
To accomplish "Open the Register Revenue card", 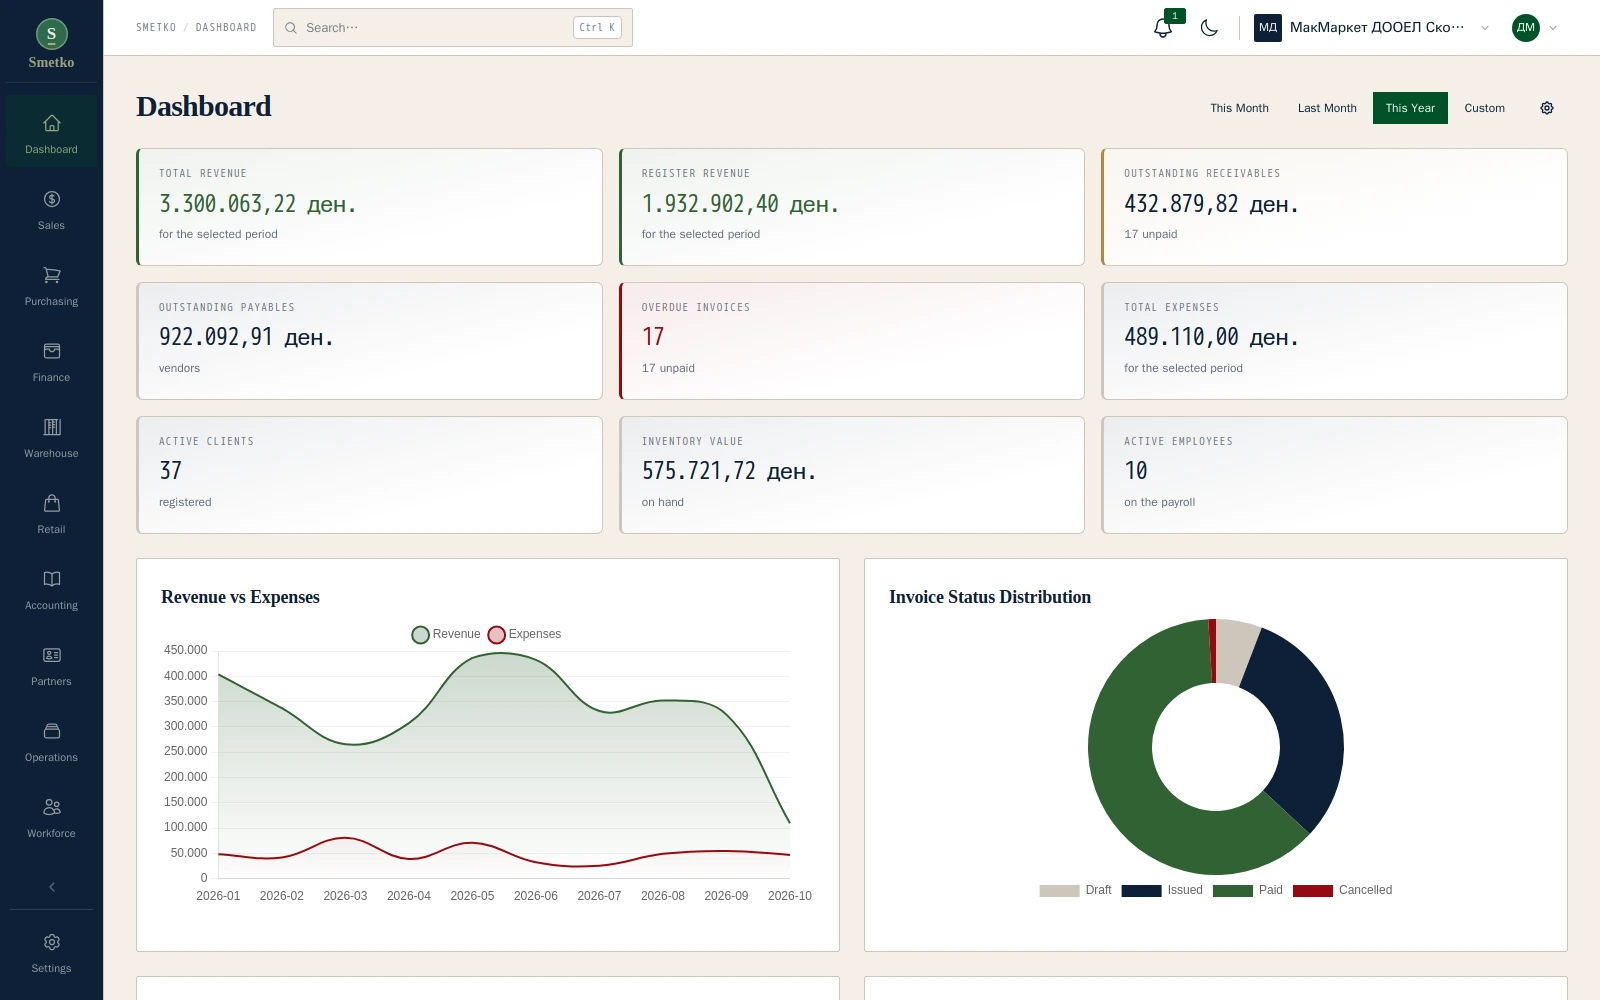I will (852, 207).
